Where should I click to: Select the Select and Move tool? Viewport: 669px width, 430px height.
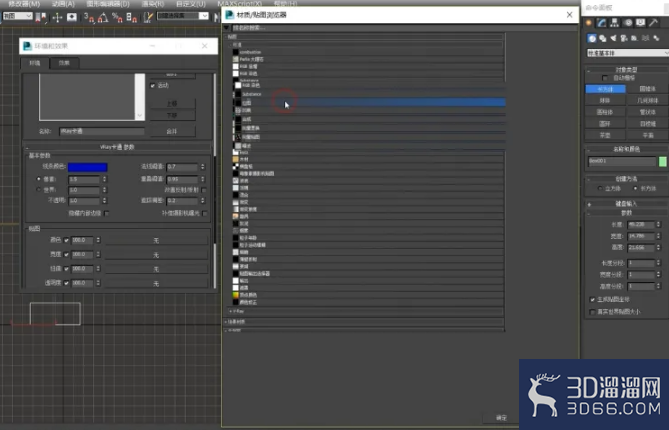(57, 17)
